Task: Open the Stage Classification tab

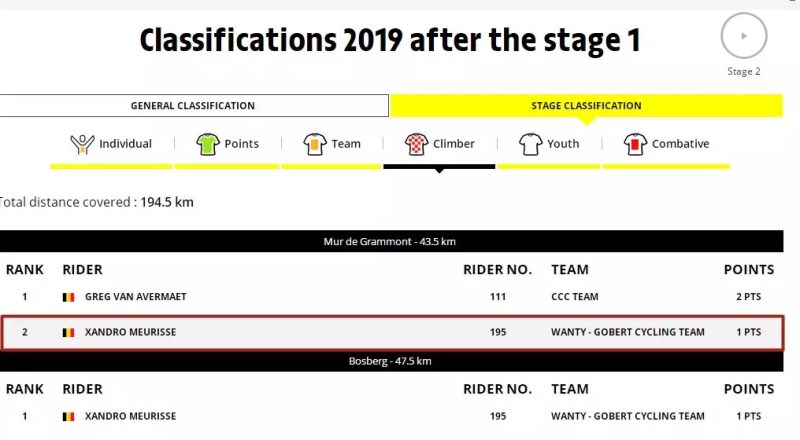Action: coord(586,106)
